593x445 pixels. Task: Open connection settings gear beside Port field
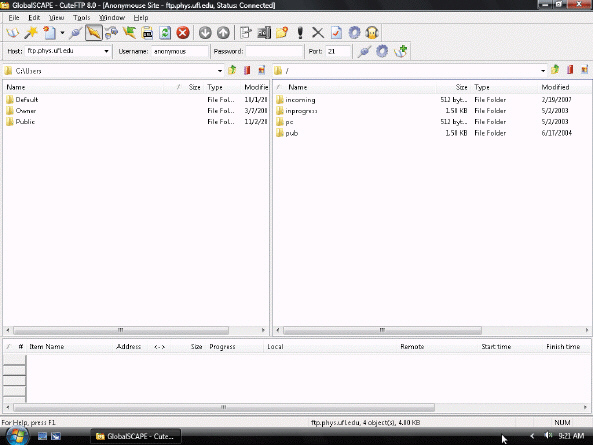point(382,51)
